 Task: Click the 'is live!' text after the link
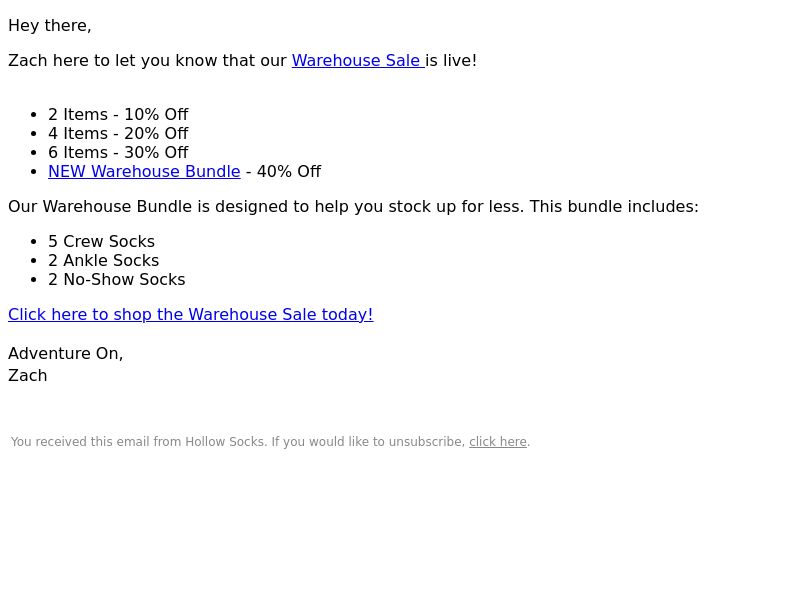click(451, 60)
